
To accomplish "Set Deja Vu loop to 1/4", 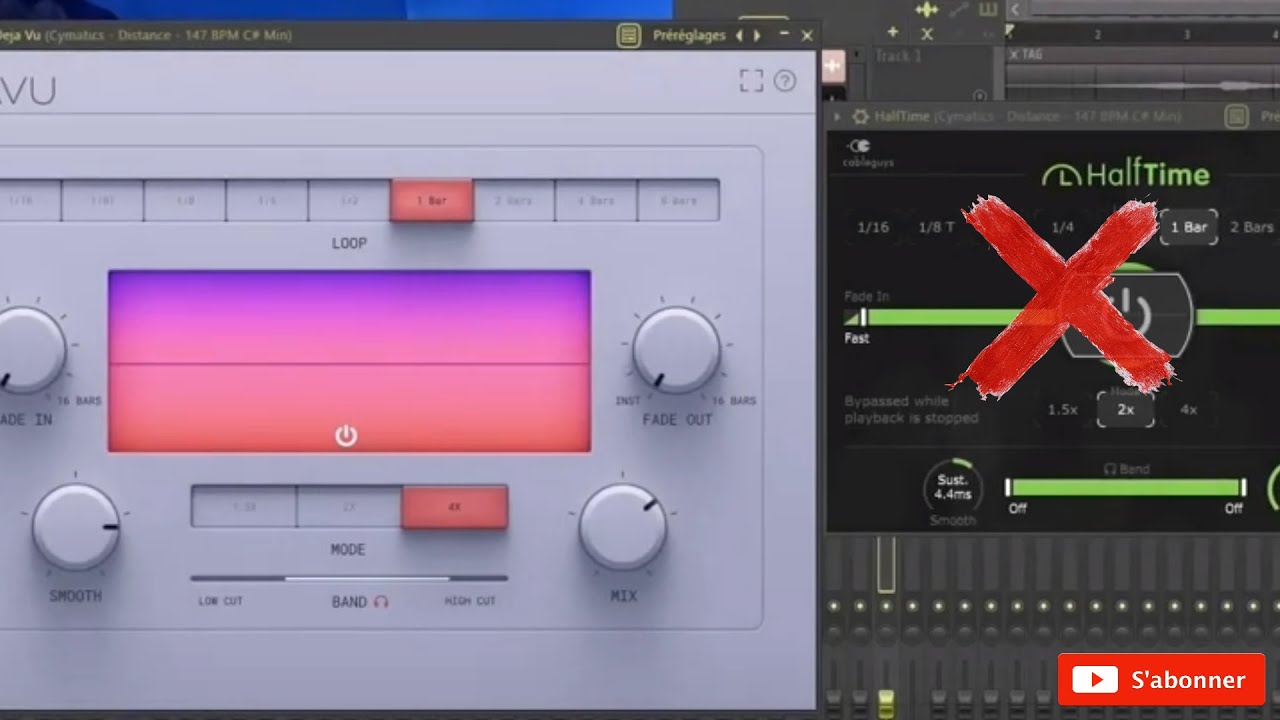I will [x=266, y=200].
